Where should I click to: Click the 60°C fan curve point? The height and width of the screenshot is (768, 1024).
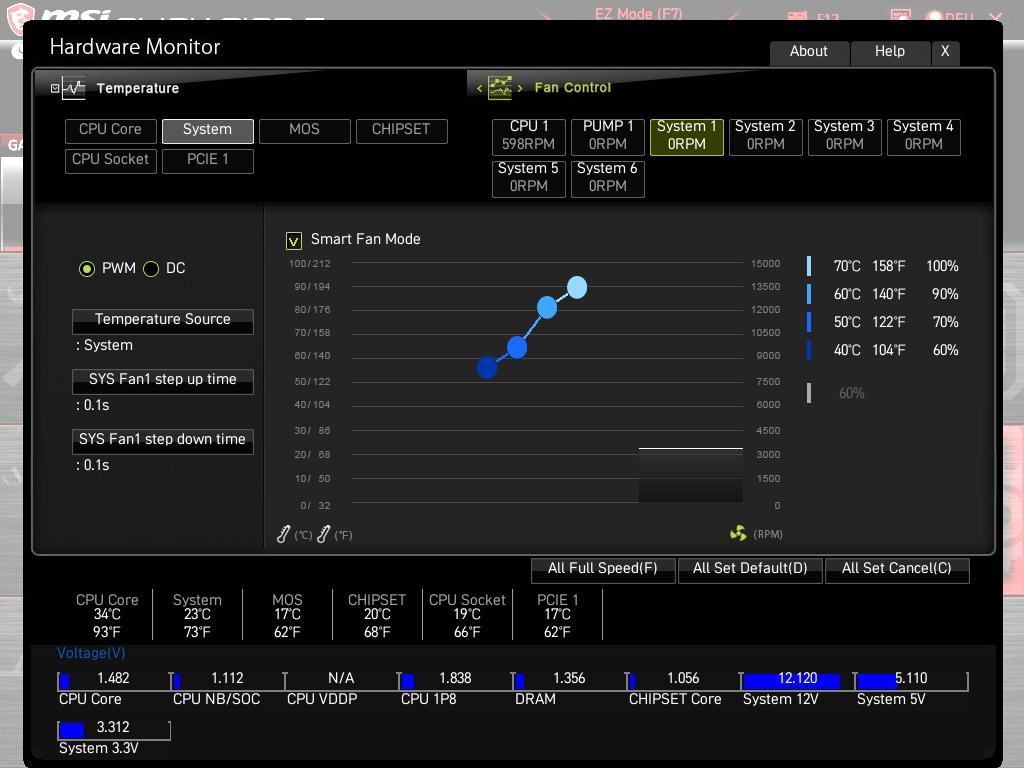(x=547, y=307)
